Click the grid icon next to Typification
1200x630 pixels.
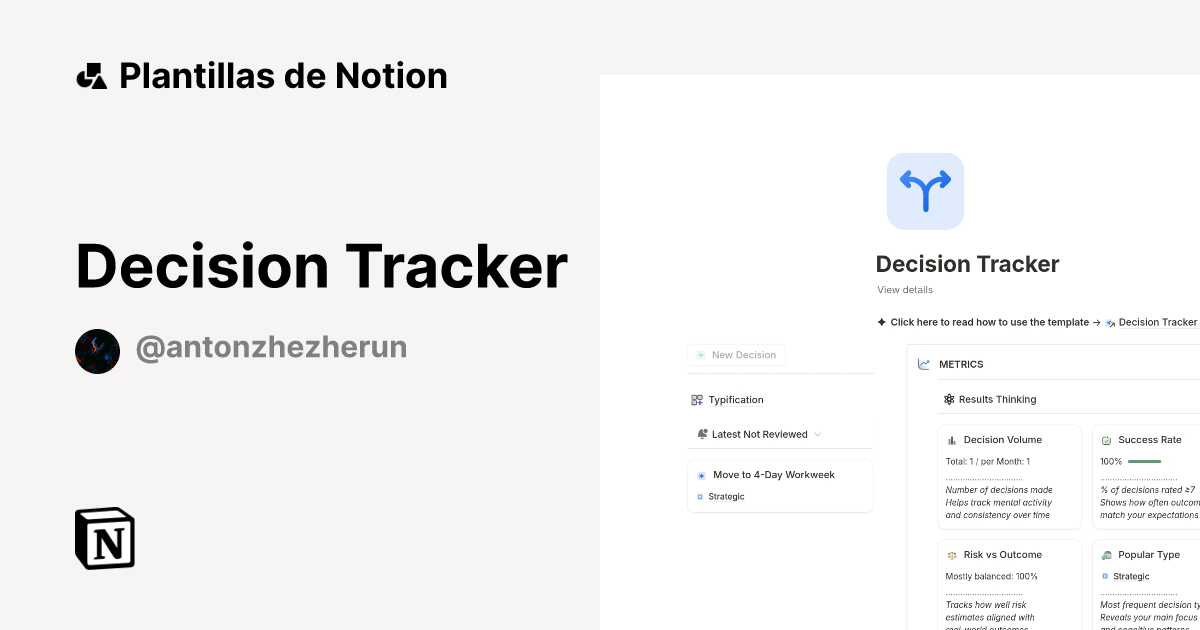pyautogui.click(x=696, y=399)
